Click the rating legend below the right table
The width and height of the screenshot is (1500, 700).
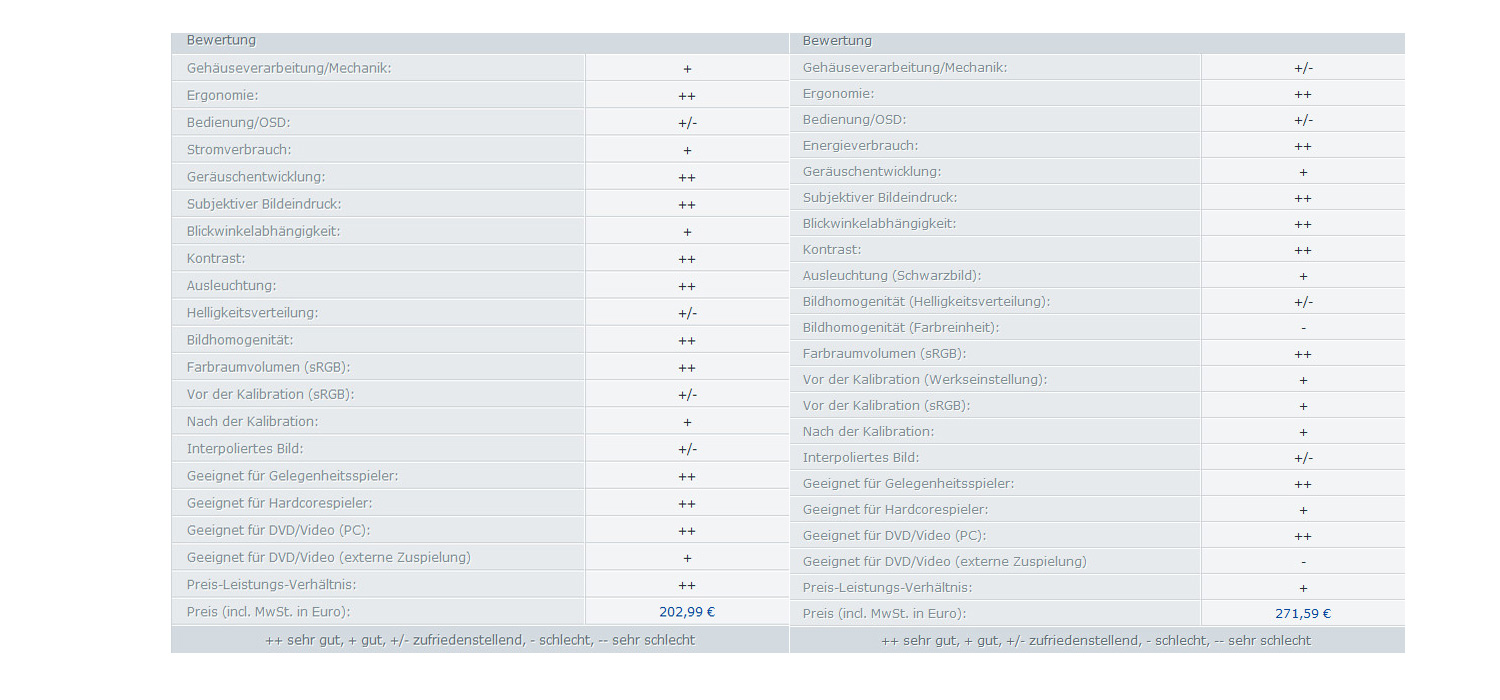click(x=1096, y=640)
